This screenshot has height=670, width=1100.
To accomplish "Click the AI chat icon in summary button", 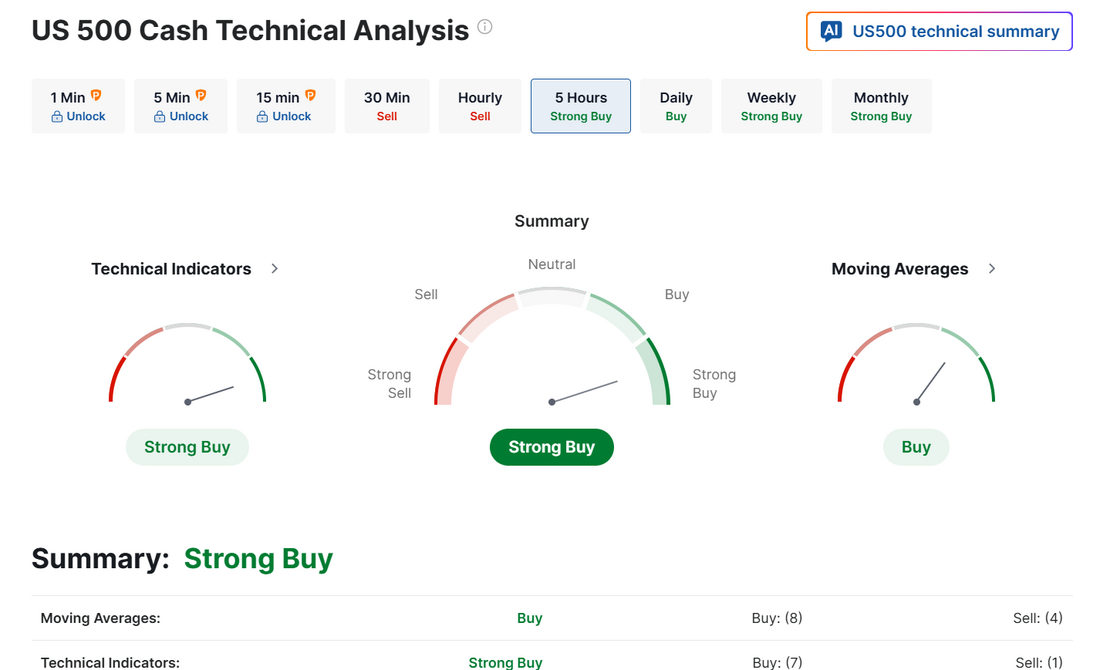I will (831, 31).
